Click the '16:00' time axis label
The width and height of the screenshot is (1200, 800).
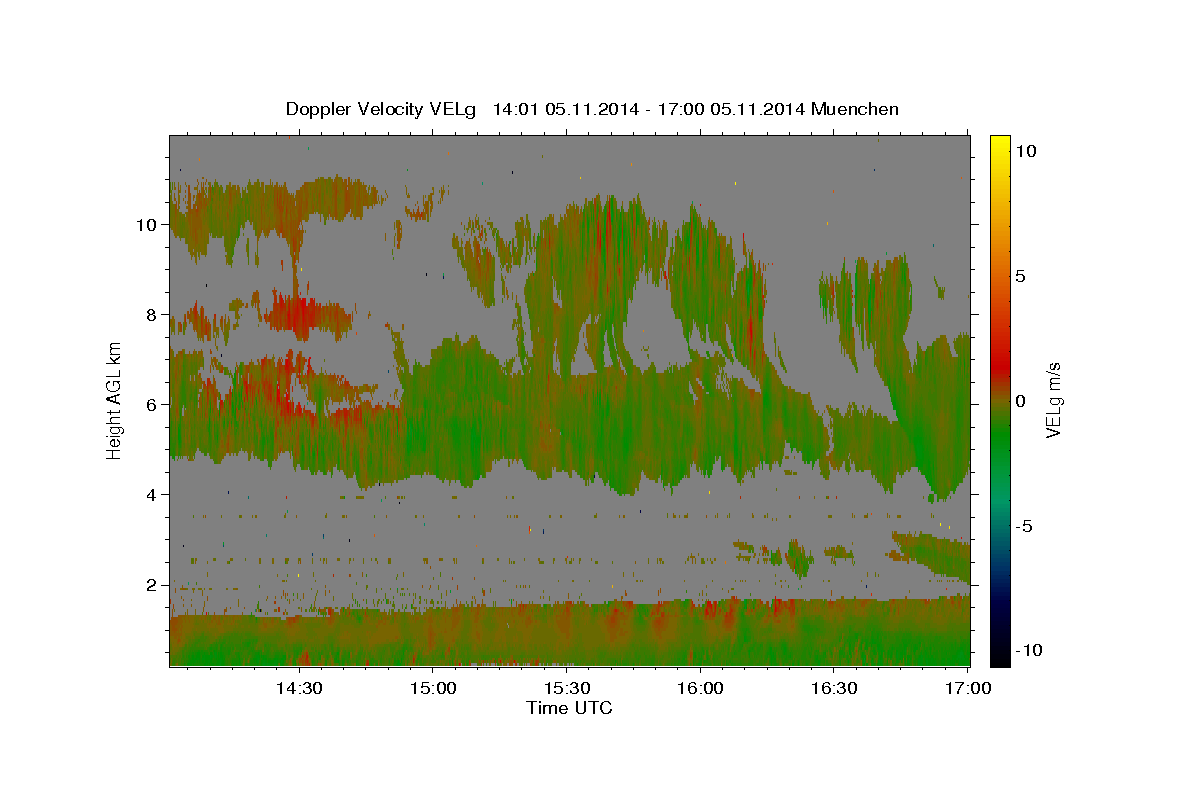pos(700,689)
